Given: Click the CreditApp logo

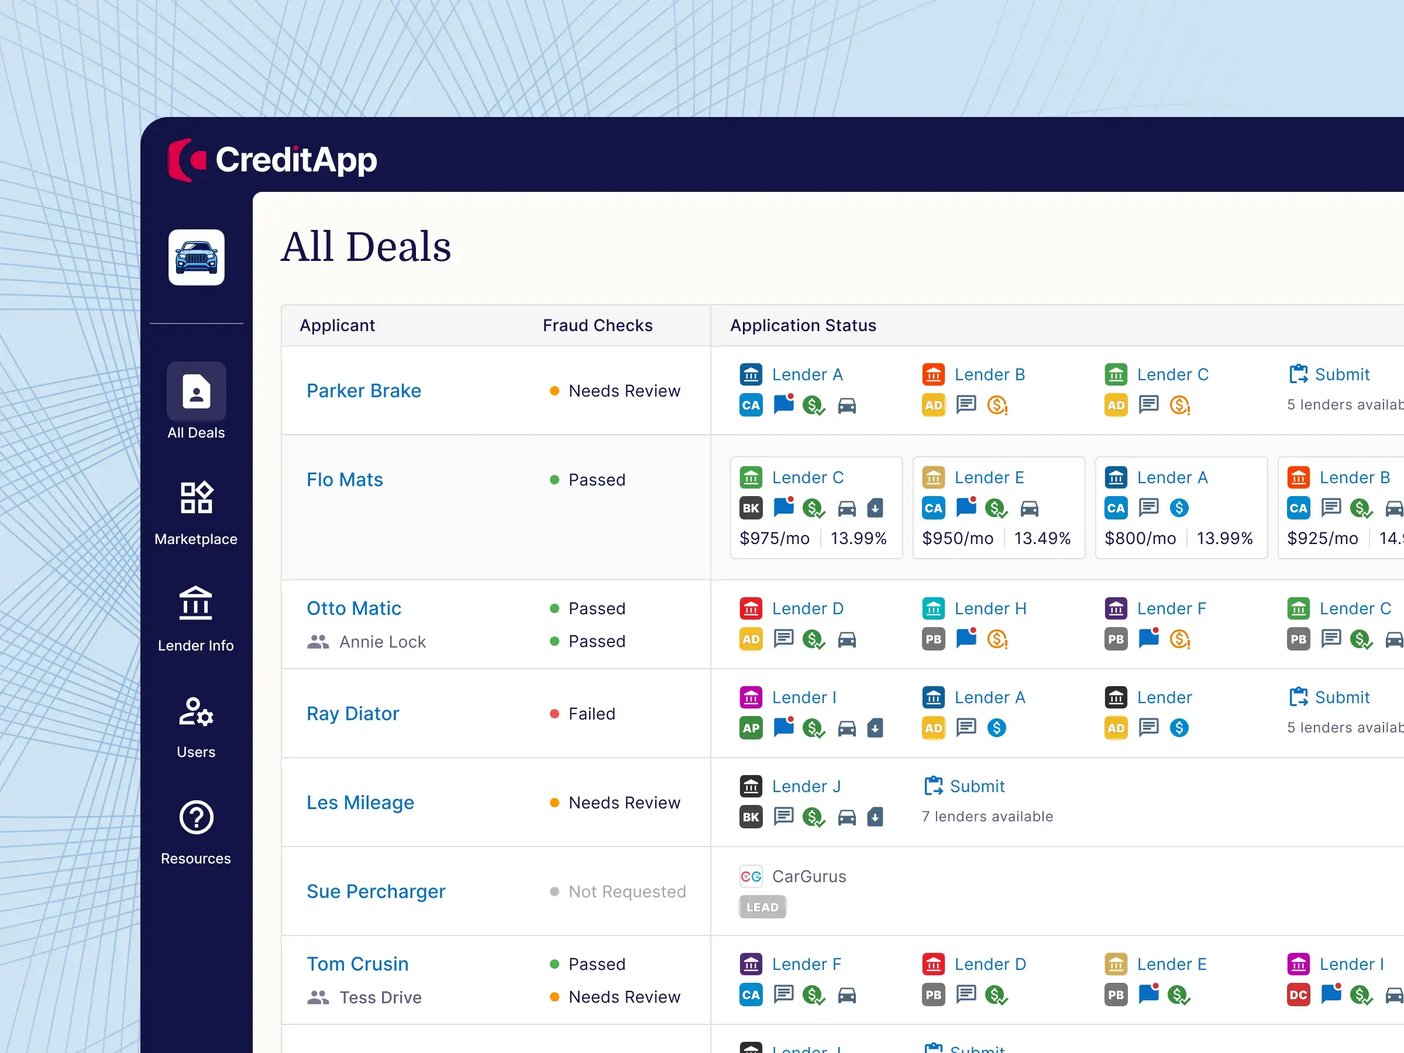Looking at the screenshot, I should click(272, 158).
